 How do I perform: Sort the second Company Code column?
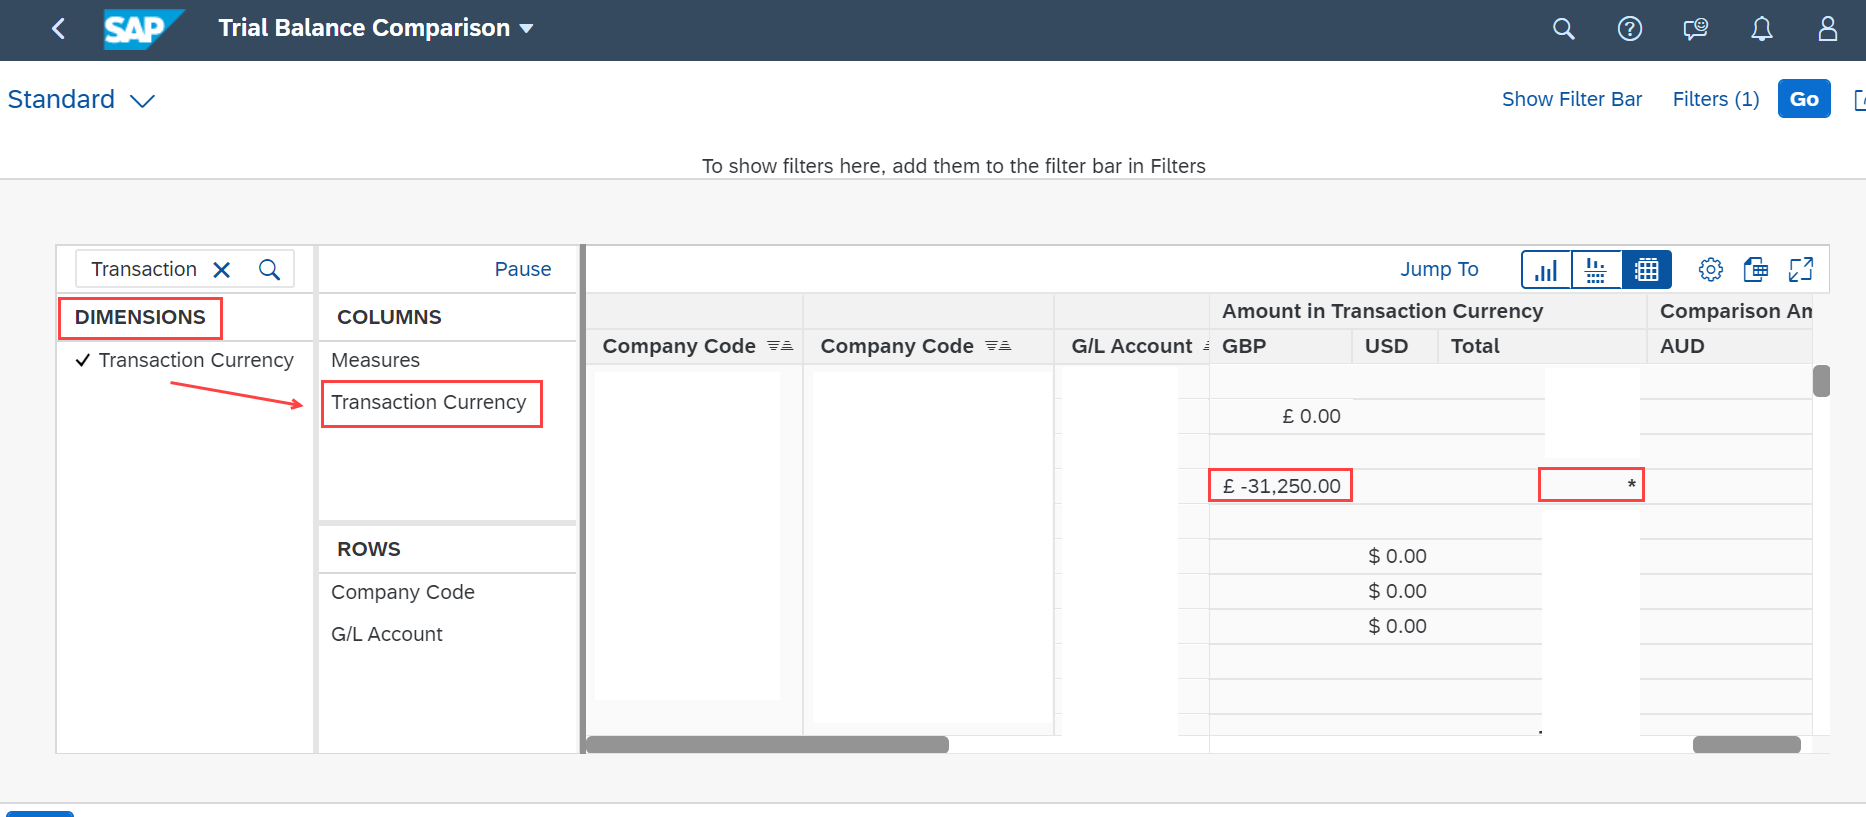coord(998,346)
